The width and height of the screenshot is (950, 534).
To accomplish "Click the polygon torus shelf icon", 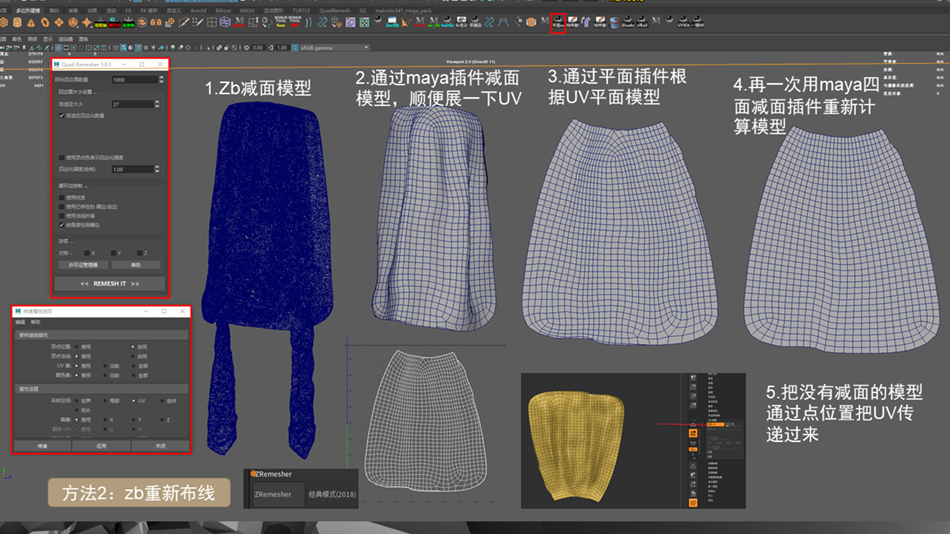I will [45, 22].
